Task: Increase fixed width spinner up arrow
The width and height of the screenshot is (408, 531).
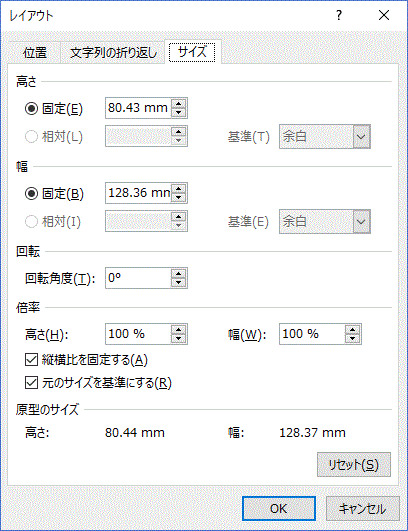Action: click(179, 189)
